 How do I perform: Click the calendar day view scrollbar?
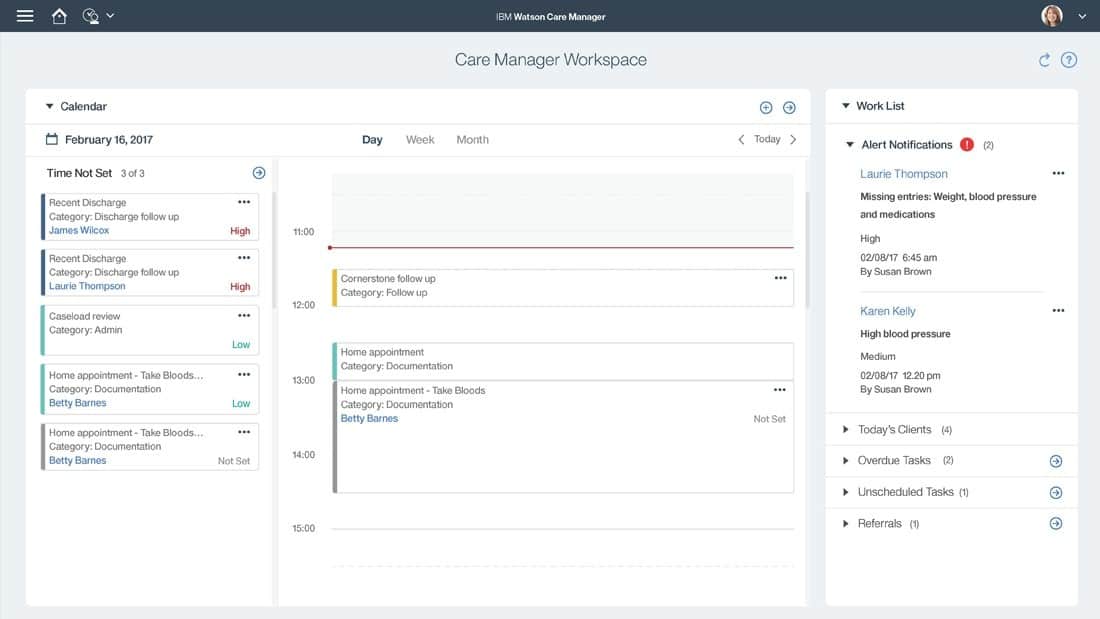click(807, 251)
